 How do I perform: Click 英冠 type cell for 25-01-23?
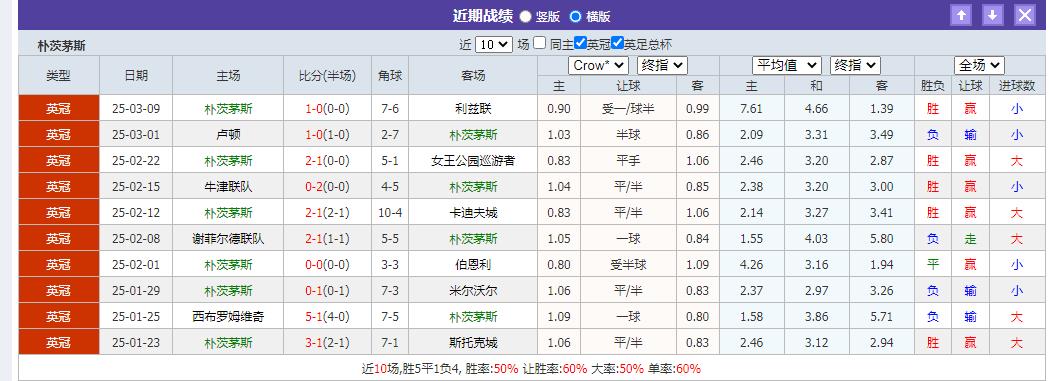click(59, 343)
